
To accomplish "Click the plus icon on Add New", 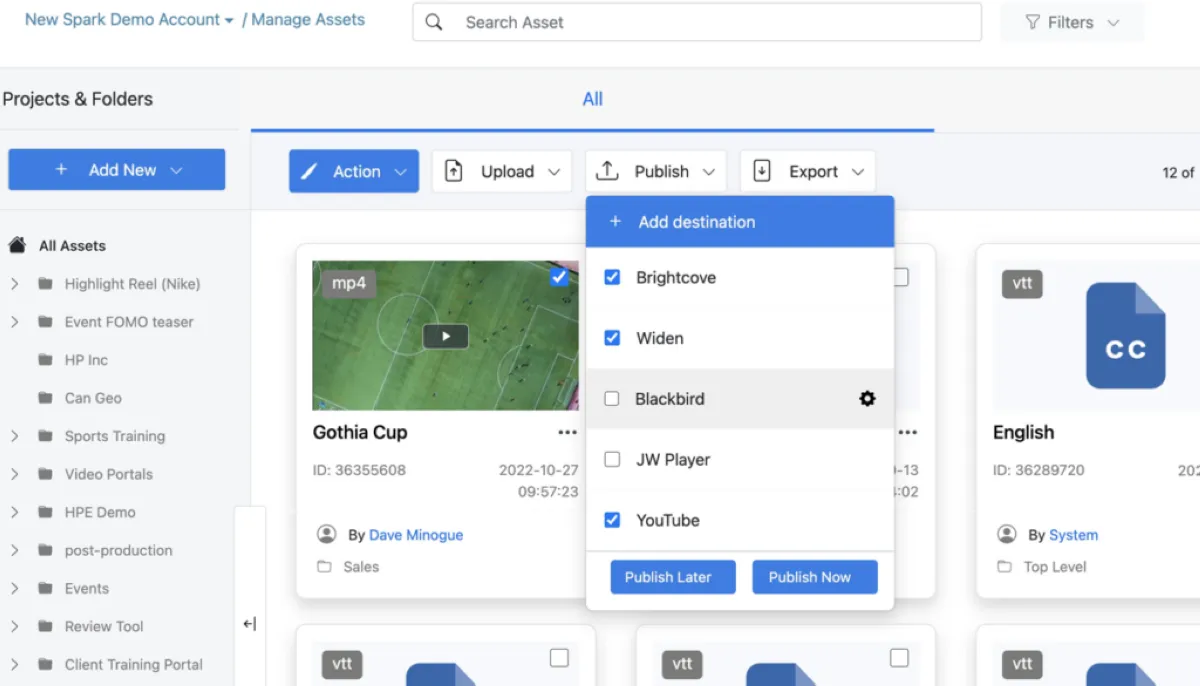I will click(61, 170).
